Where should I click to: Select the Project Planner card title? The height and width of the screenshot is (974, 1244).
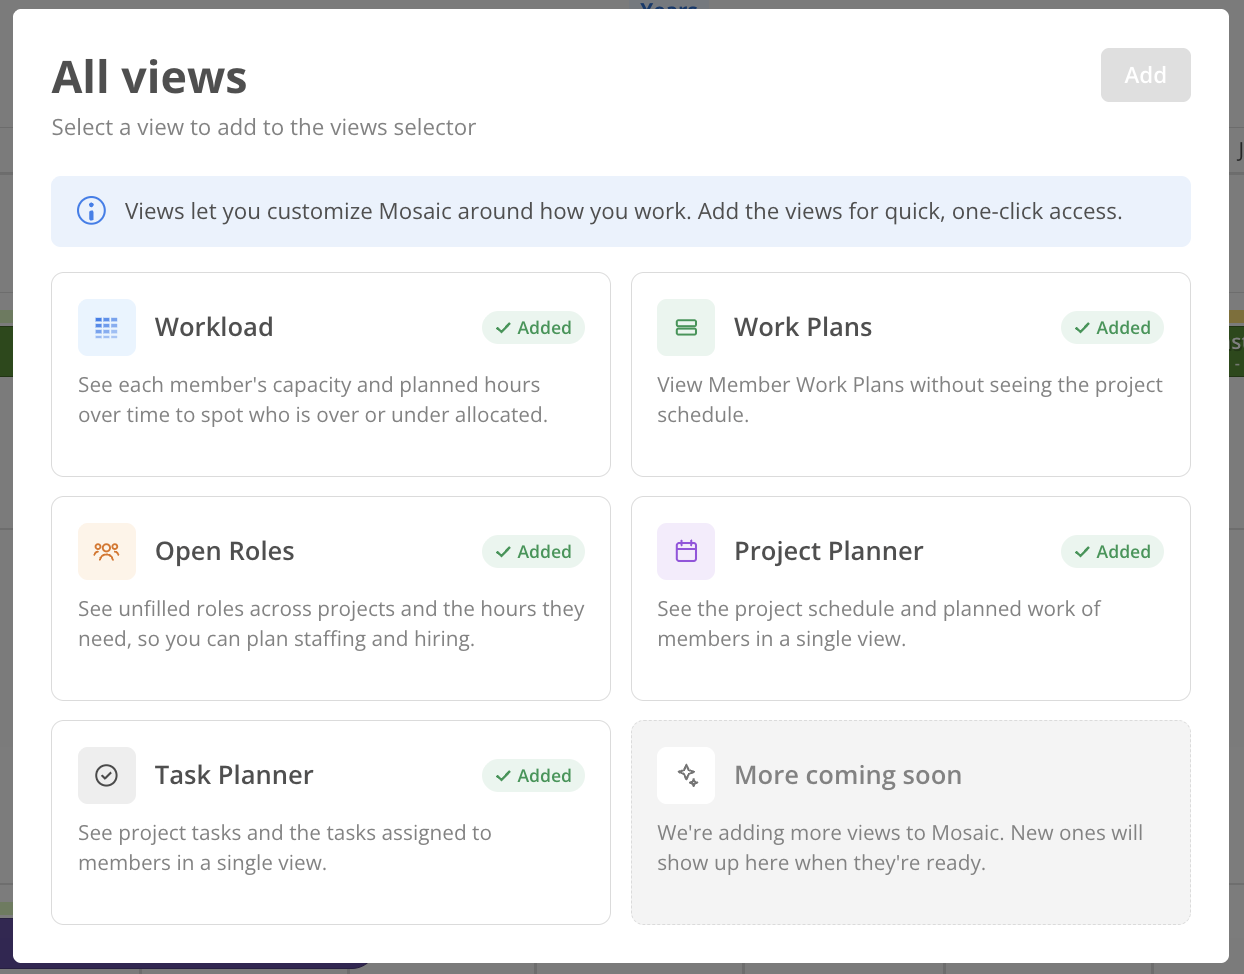[829, 551]
